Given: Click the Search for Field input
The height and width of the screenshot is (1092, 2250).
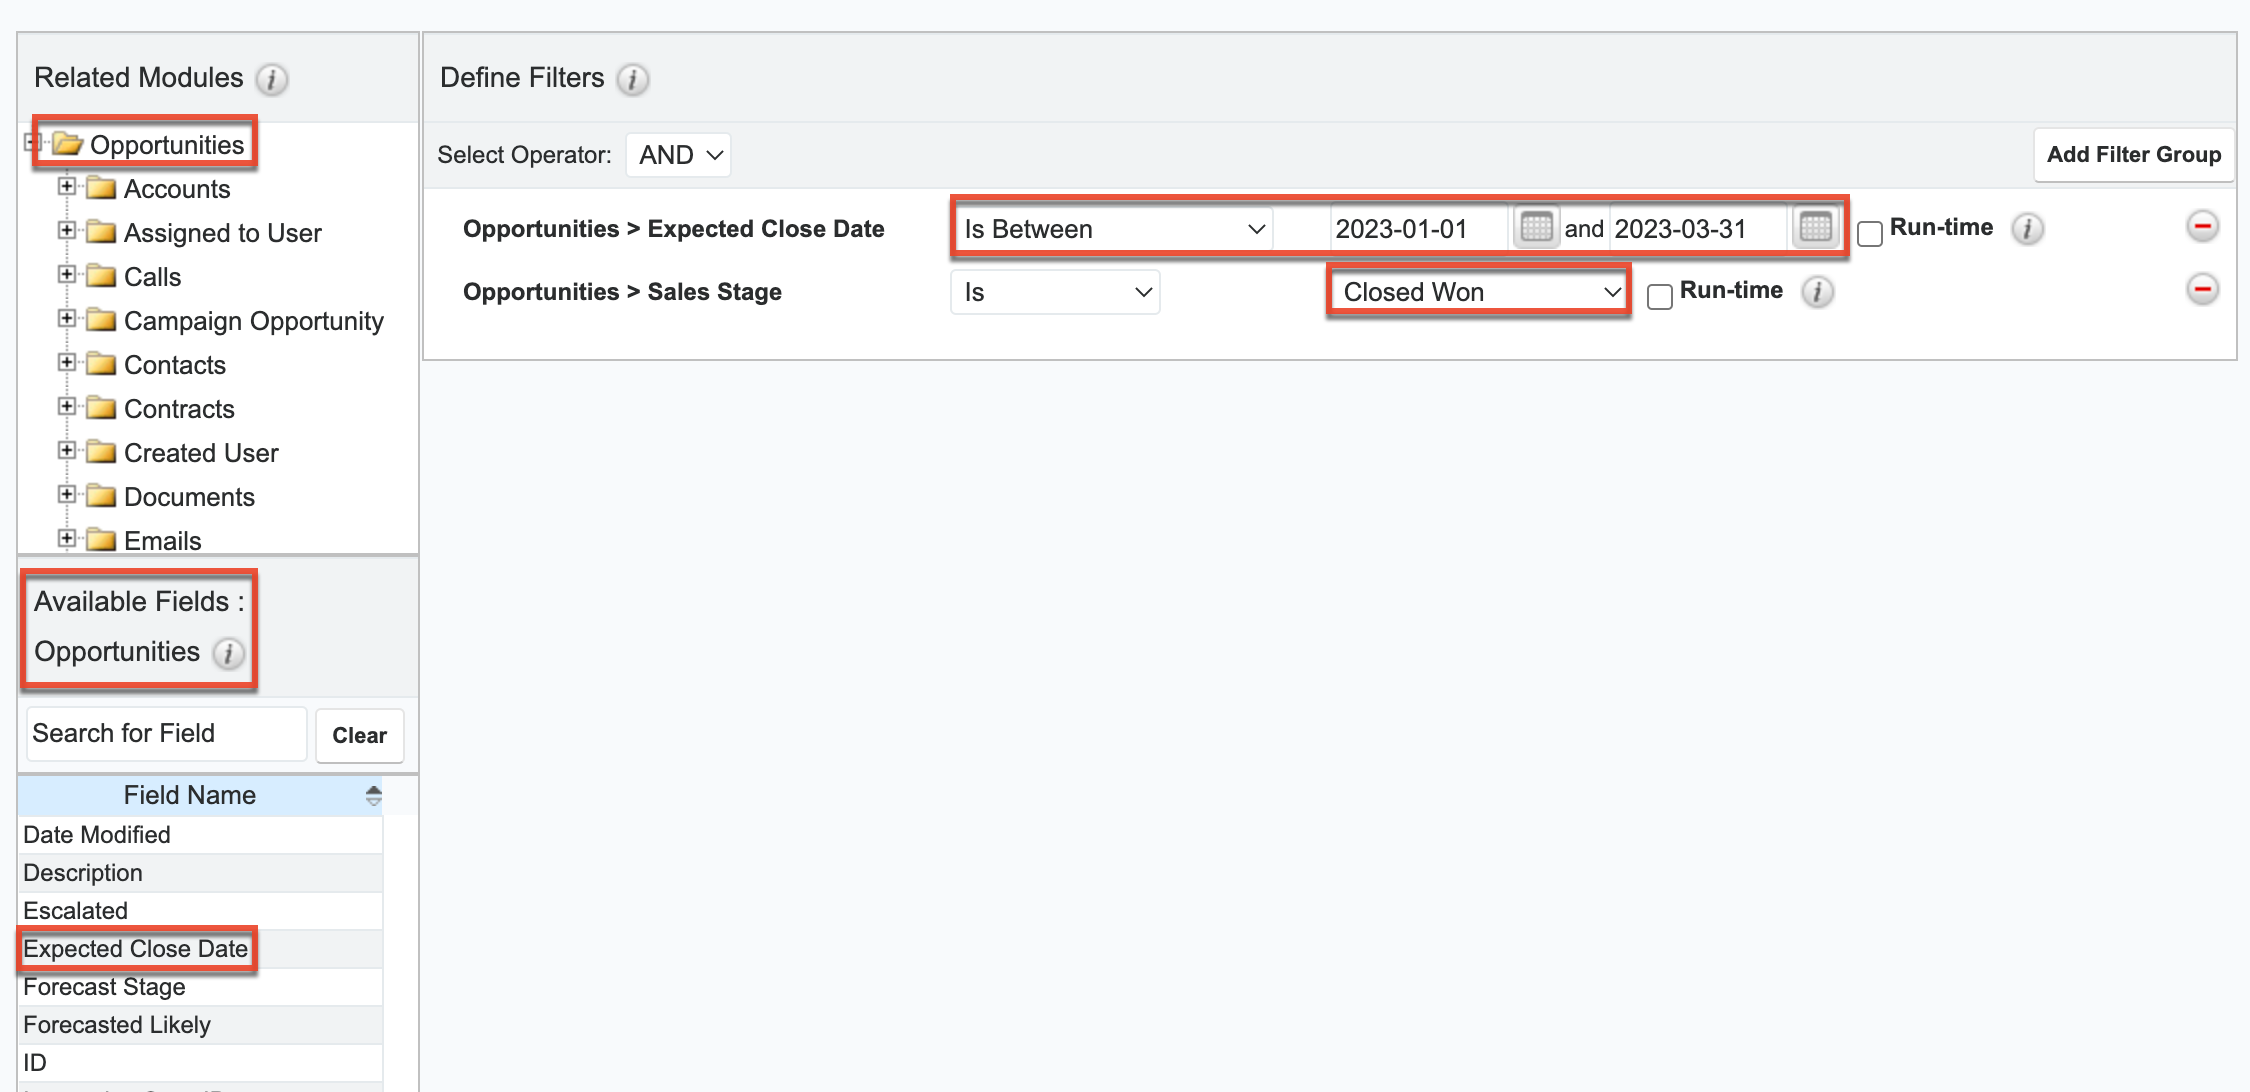Looking at the screenshot, I should point(166,734).
